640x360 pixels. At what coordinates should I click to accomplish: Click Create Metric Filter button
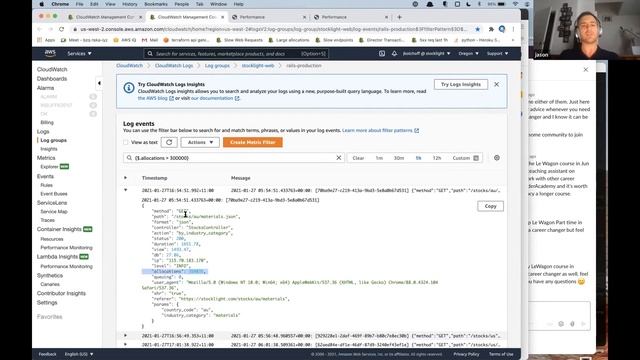[x=253, y=142]
